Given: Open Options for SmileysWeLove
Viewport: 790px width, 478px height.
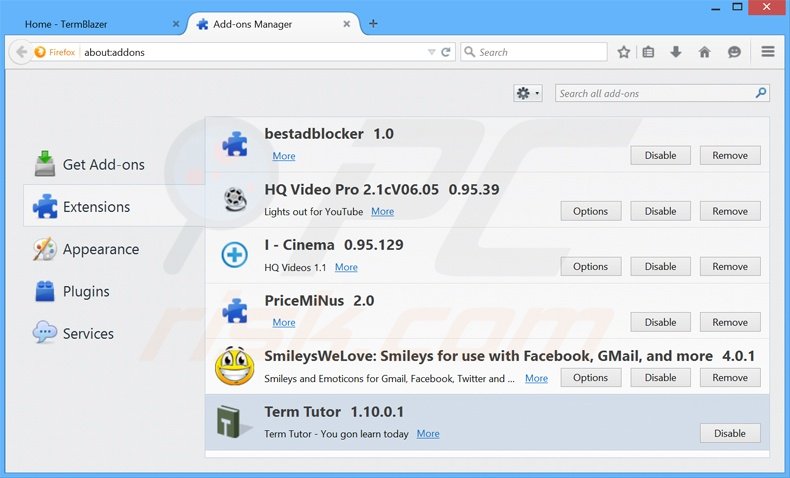Looking at the screenshot, I should tap(590, 378).
